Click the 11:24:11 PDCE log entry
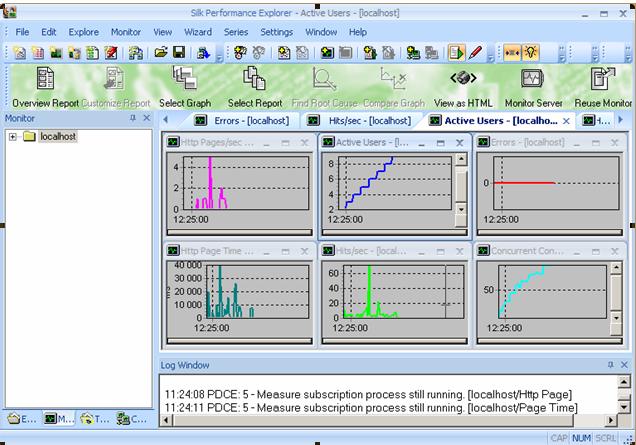This screenshot has width=636, height=445. (371, 408)
